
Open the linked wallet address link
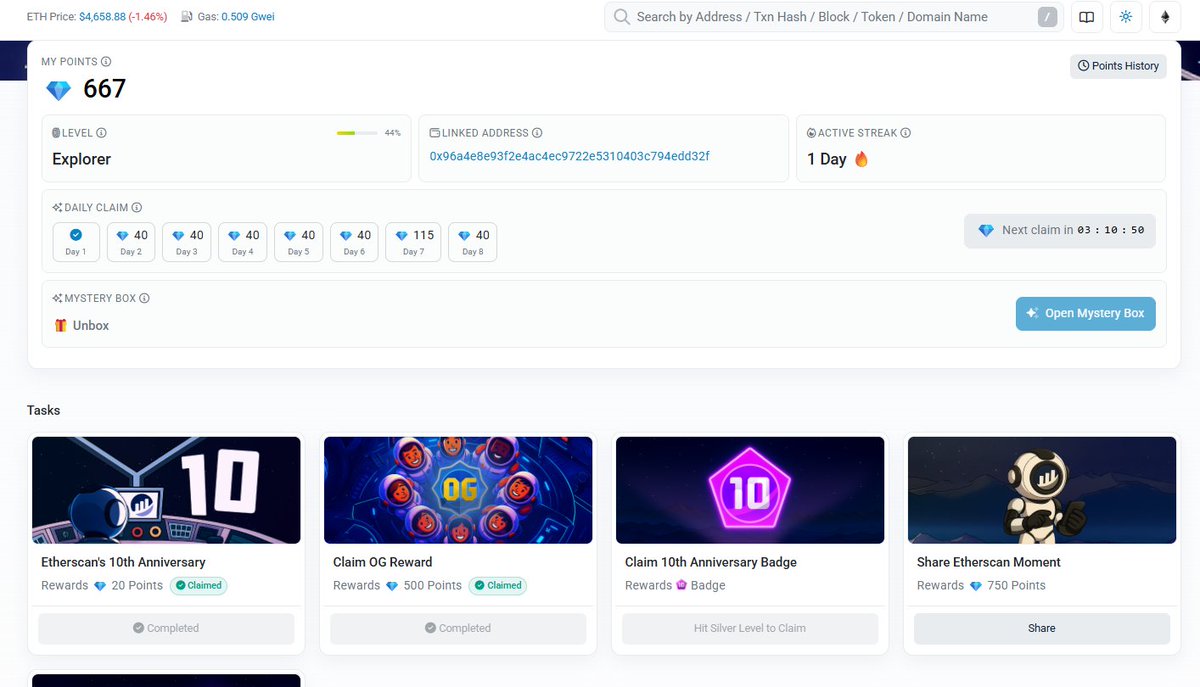[570, 157]
